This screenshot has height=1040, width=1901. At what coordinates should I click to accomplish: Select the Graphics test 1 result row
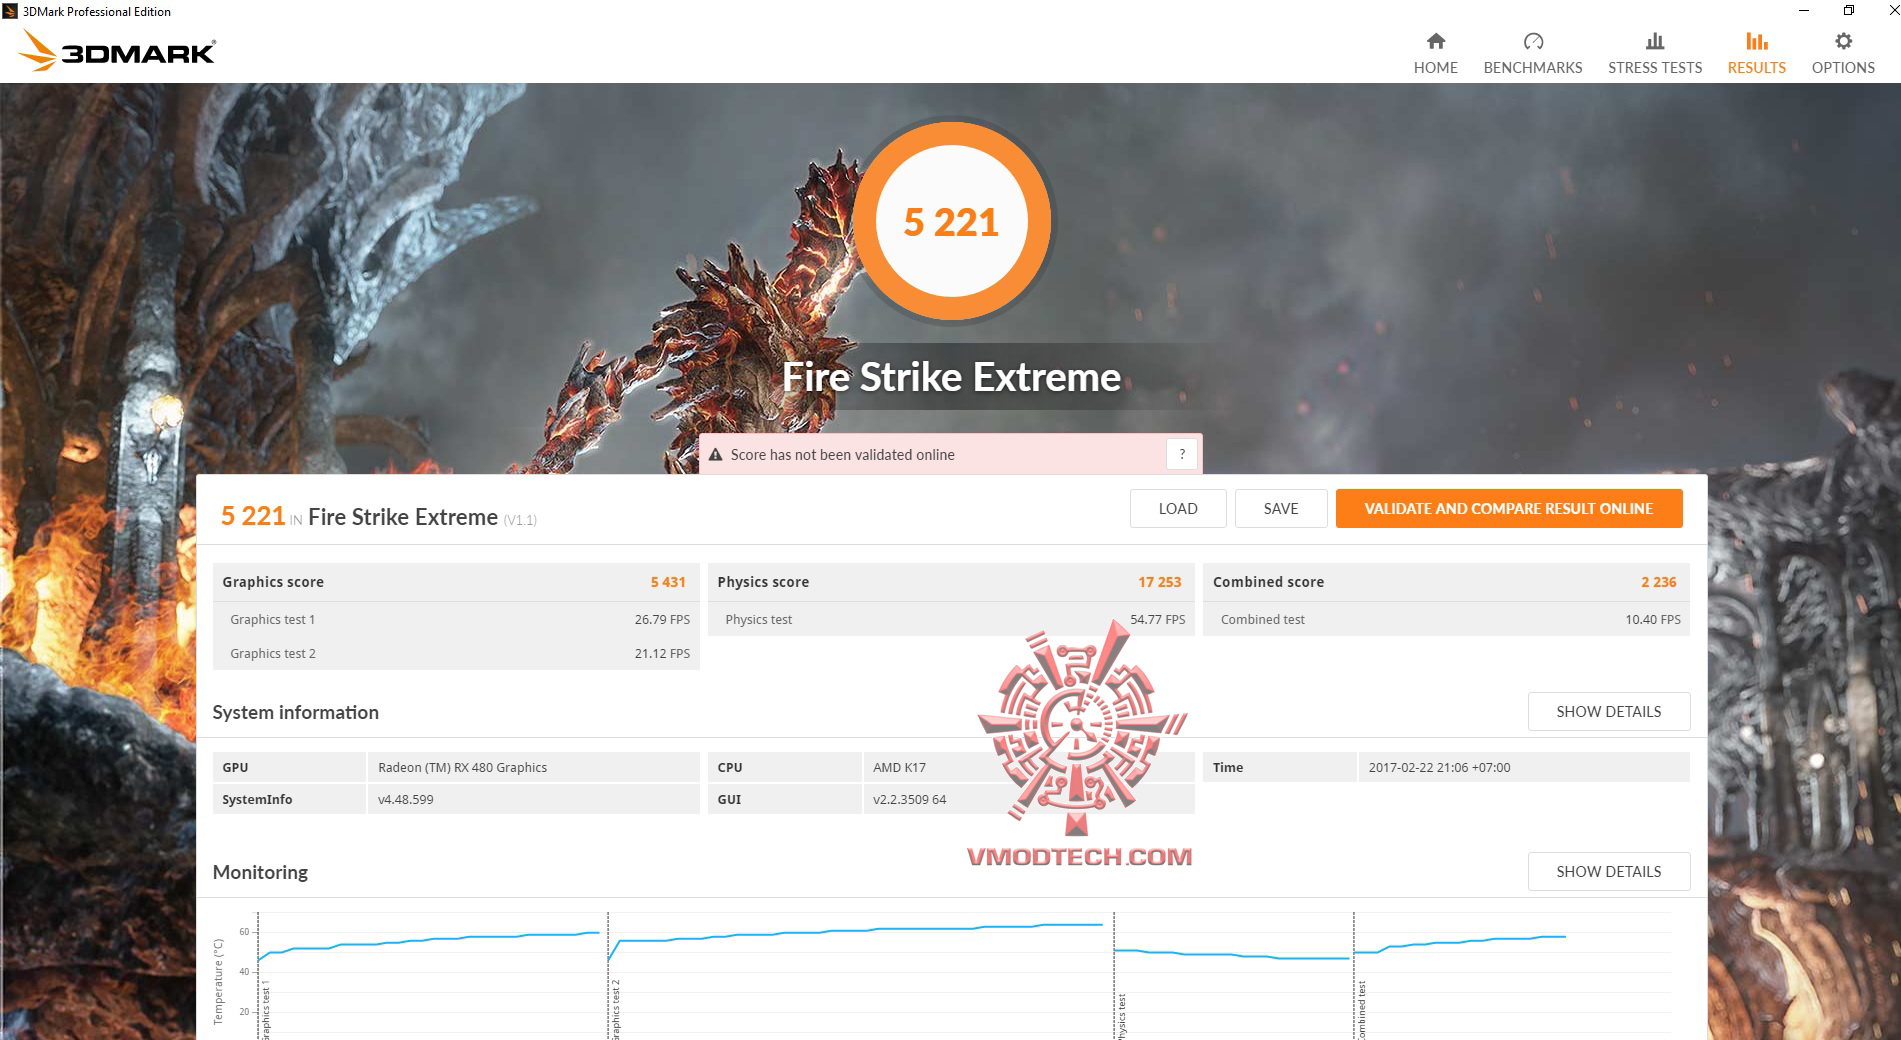(456, 619)
